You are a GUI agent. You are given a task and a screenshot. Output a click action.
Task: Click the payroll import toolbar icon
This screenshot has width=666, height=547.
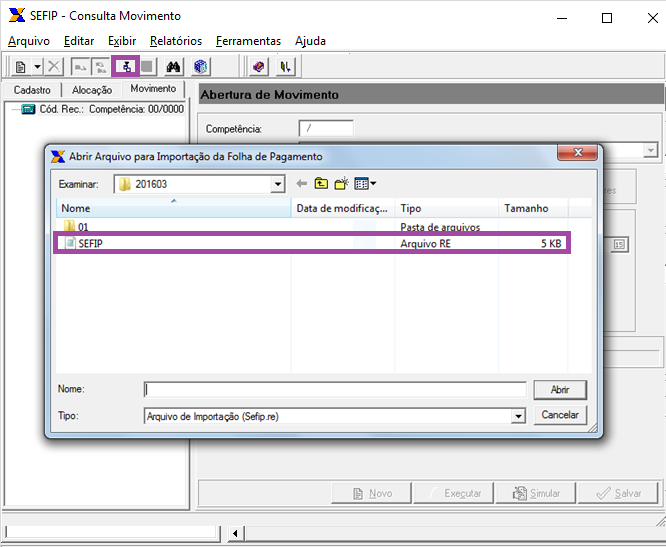[126, 67]
